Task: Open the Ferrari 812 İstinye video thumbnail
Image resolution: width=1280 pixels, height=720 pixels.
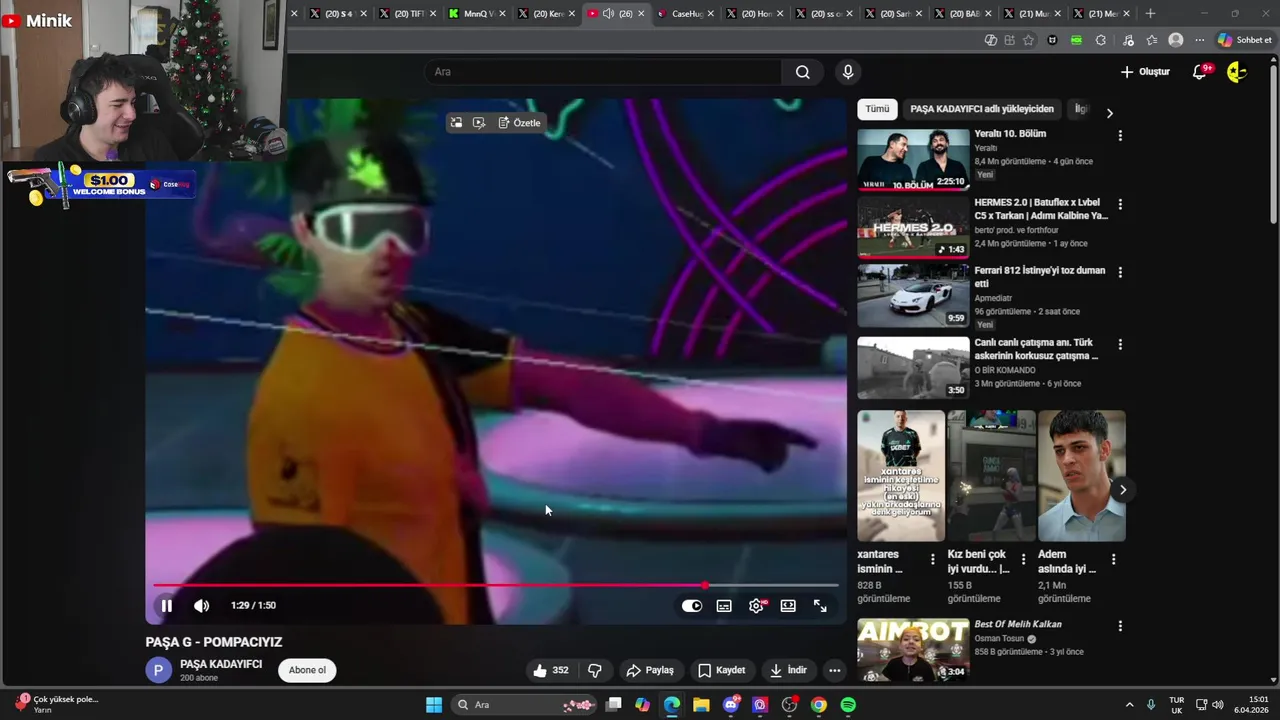Action: pyautogui.click(x=913, y=296)
